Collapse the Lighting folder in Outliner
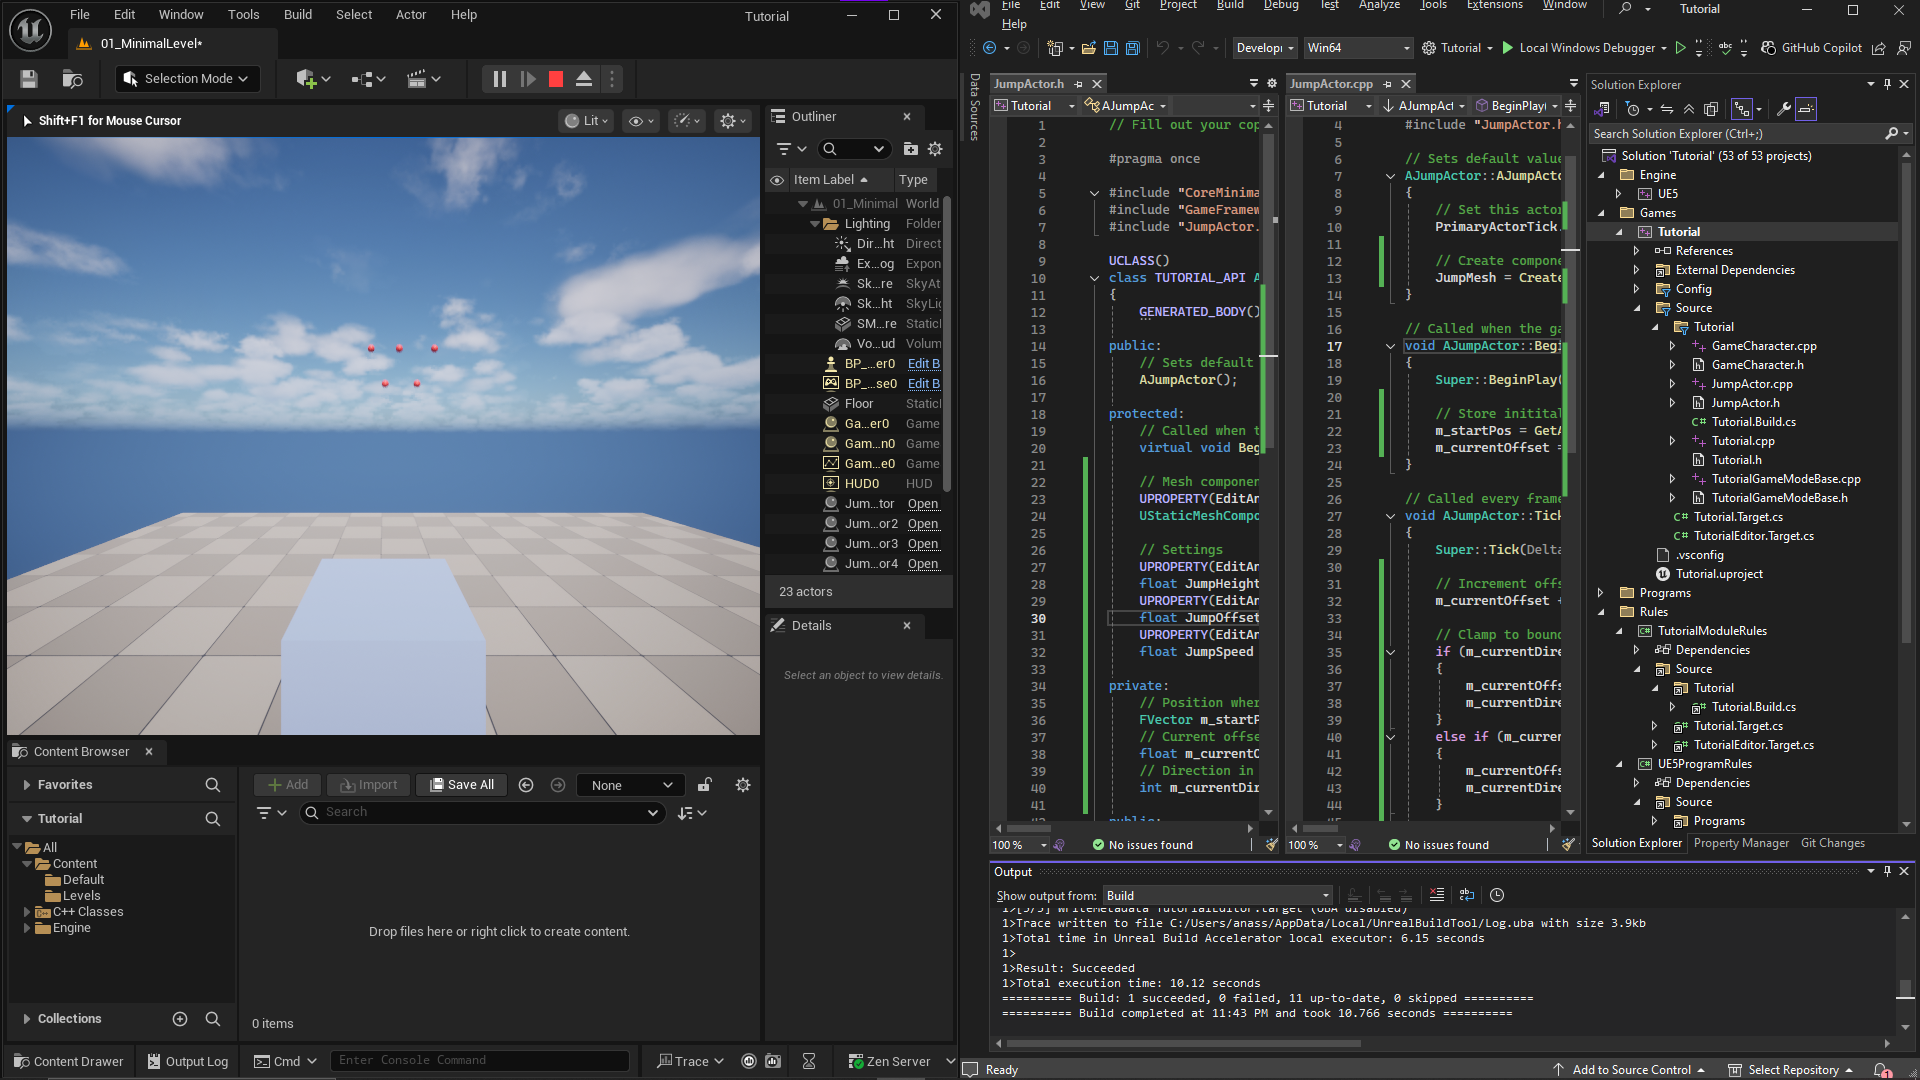The height and width of the screenshot is (1080, 1920). click(x=815, y=224)
